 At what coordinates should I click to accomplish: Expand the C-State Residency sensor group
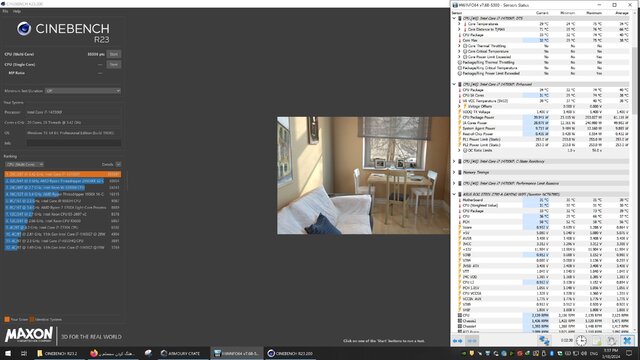[454, 161]
